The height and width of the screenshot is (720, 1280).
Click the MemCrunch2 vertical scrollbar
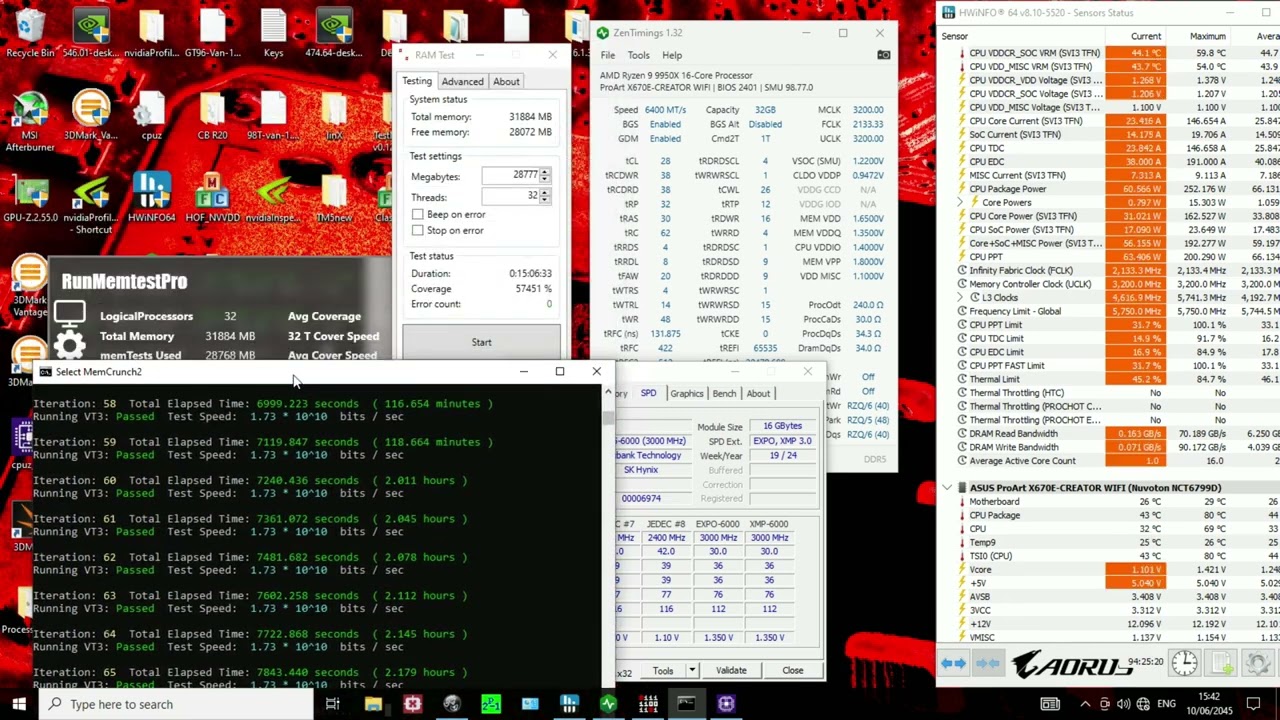[608, 535]
